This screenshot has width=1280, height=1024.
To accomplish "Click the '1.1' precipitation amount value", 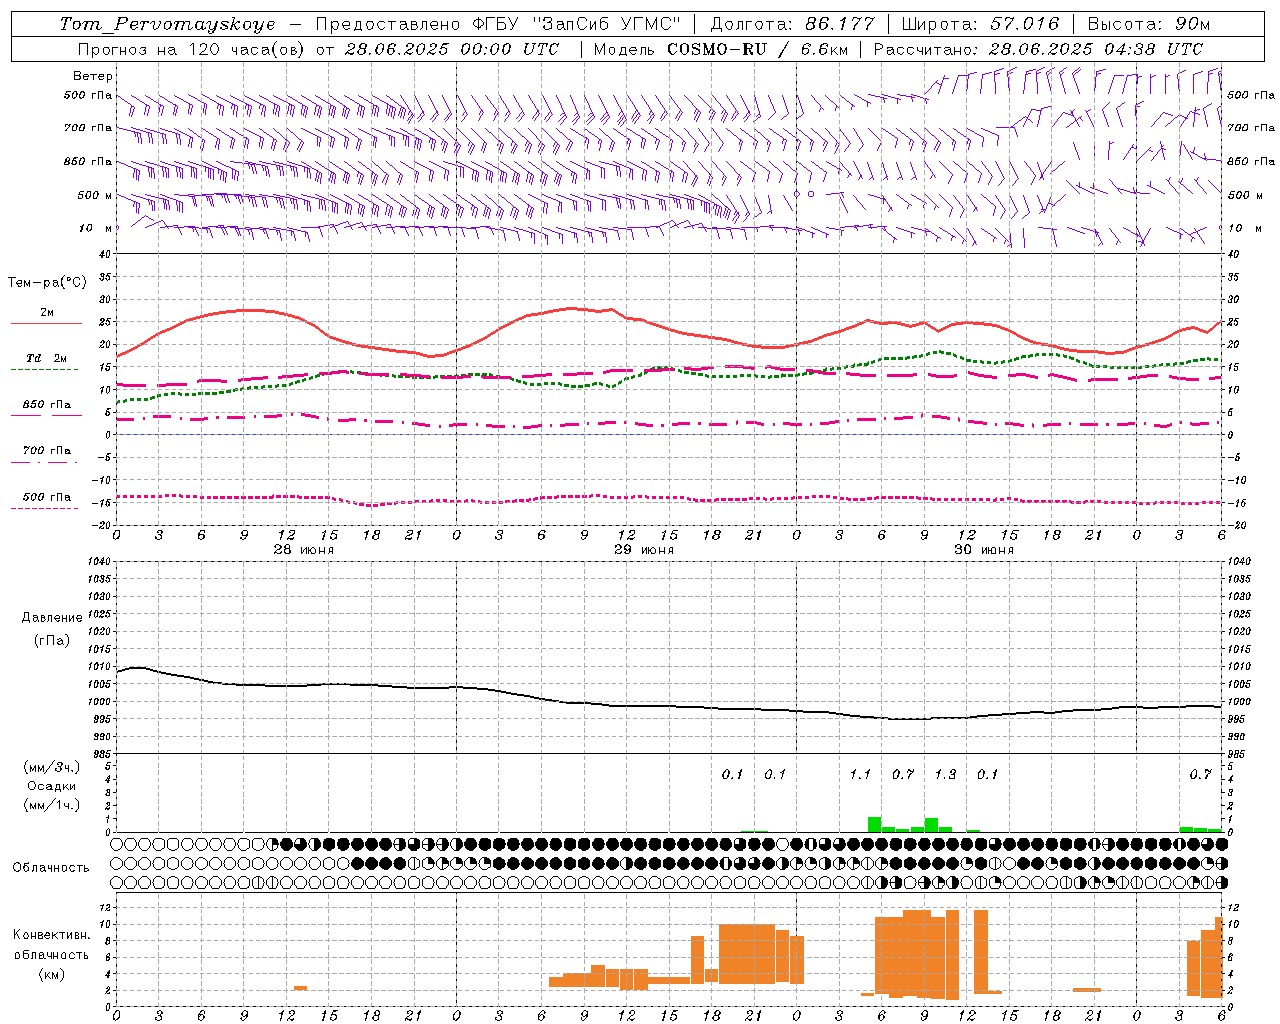I will tap(860, 774).
